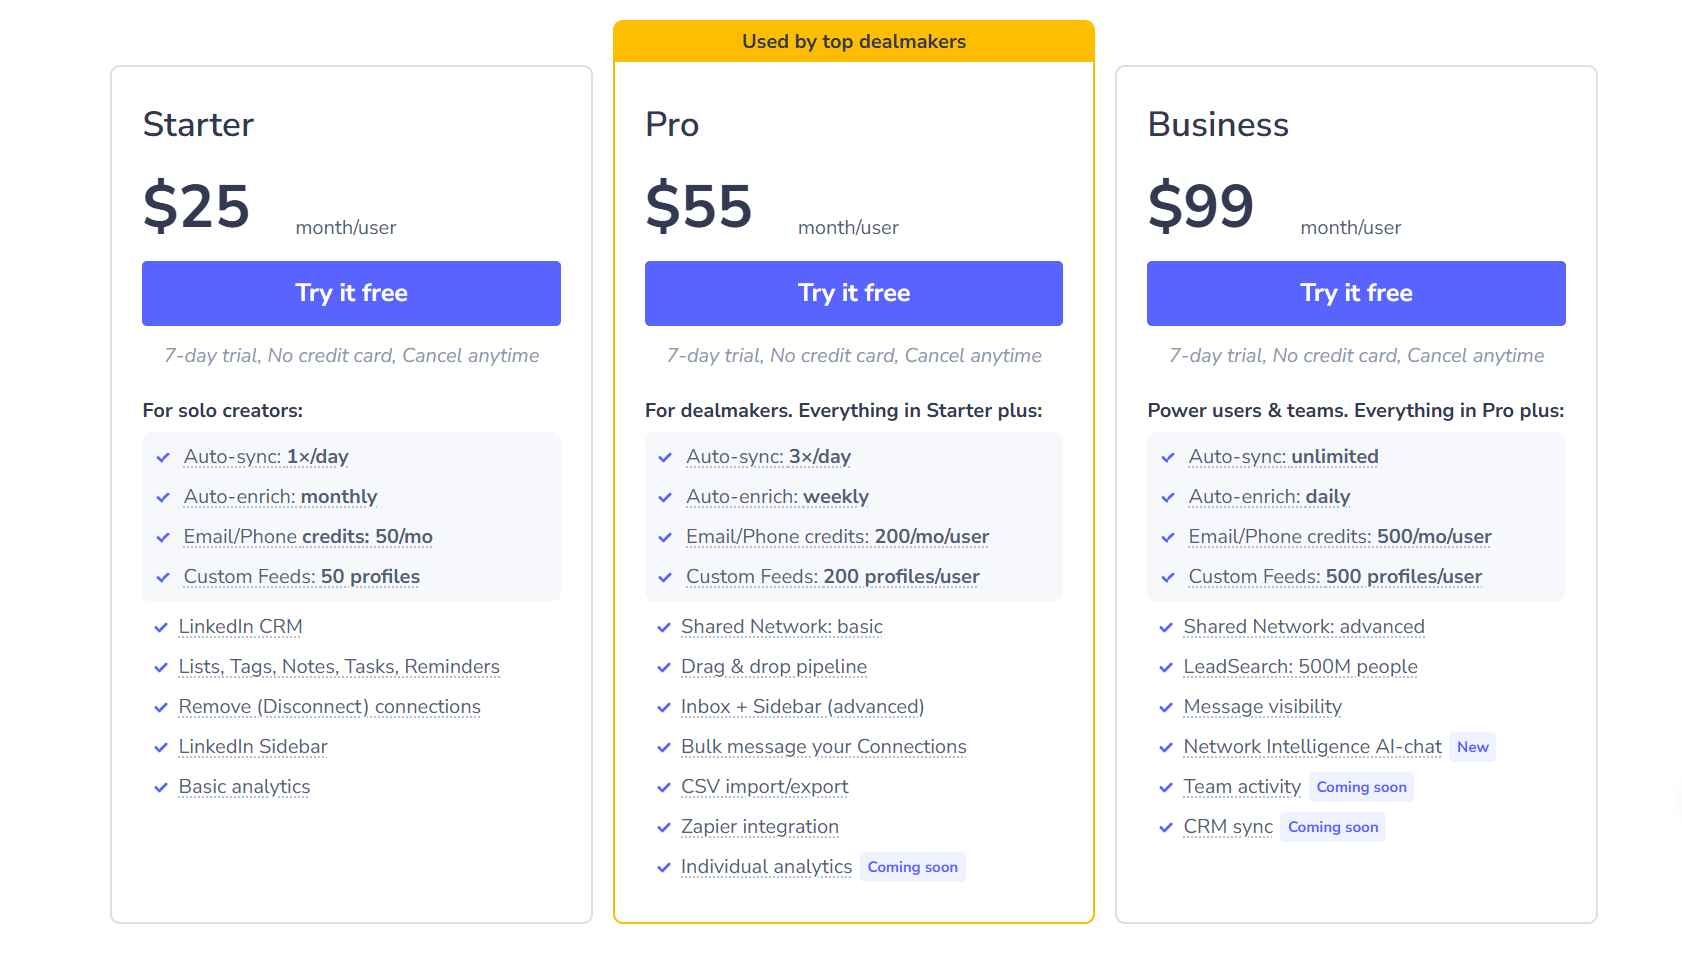The width and height of the screenshot is (1682, 956).
Task: Click the Business plan Try it free button
Action: pyautogui.click(x=1355, y=293)
